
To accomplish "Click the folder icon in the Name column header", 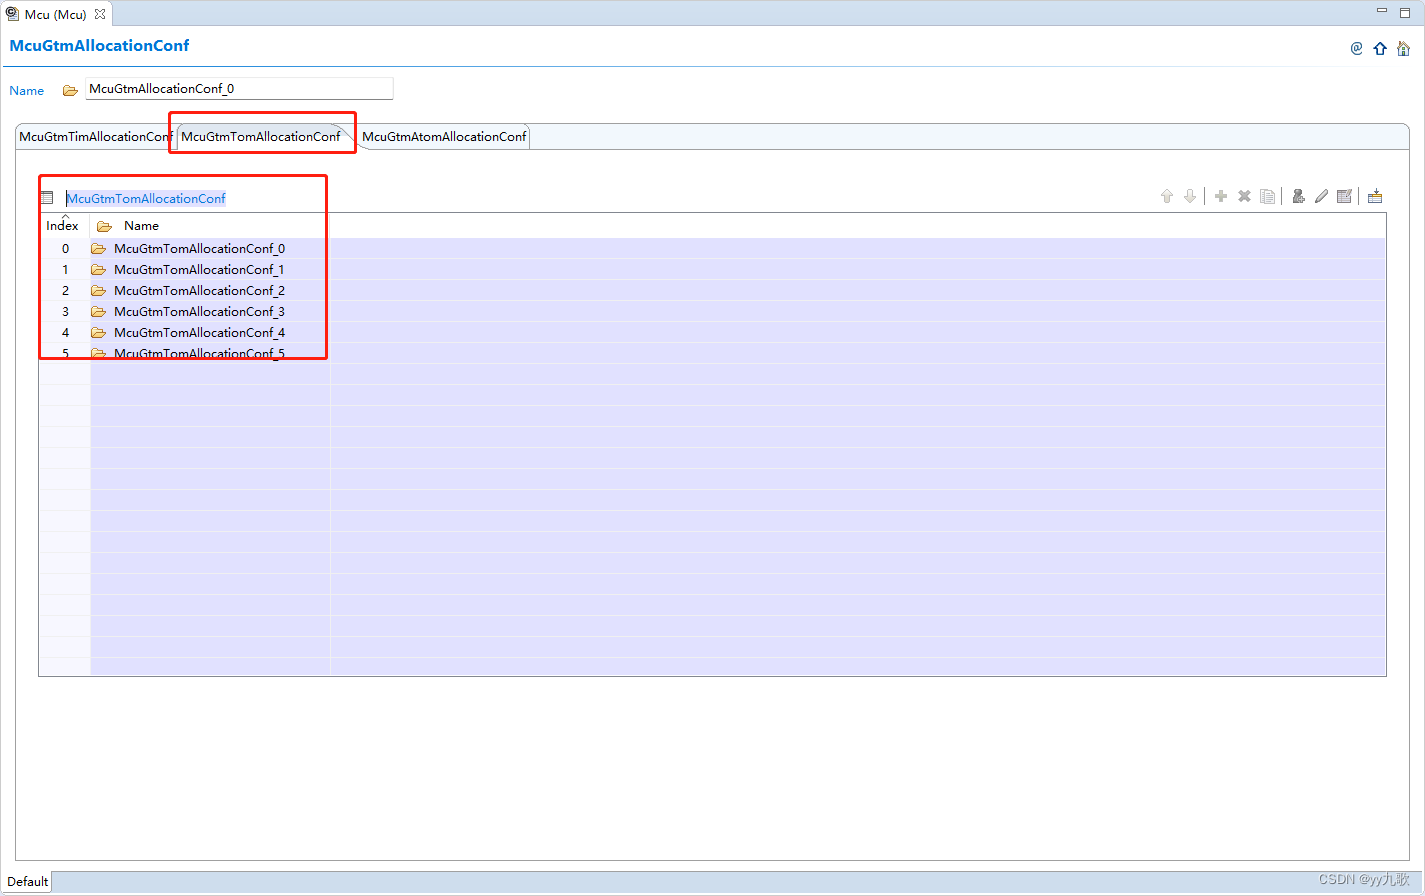I will tap(104, 226).
